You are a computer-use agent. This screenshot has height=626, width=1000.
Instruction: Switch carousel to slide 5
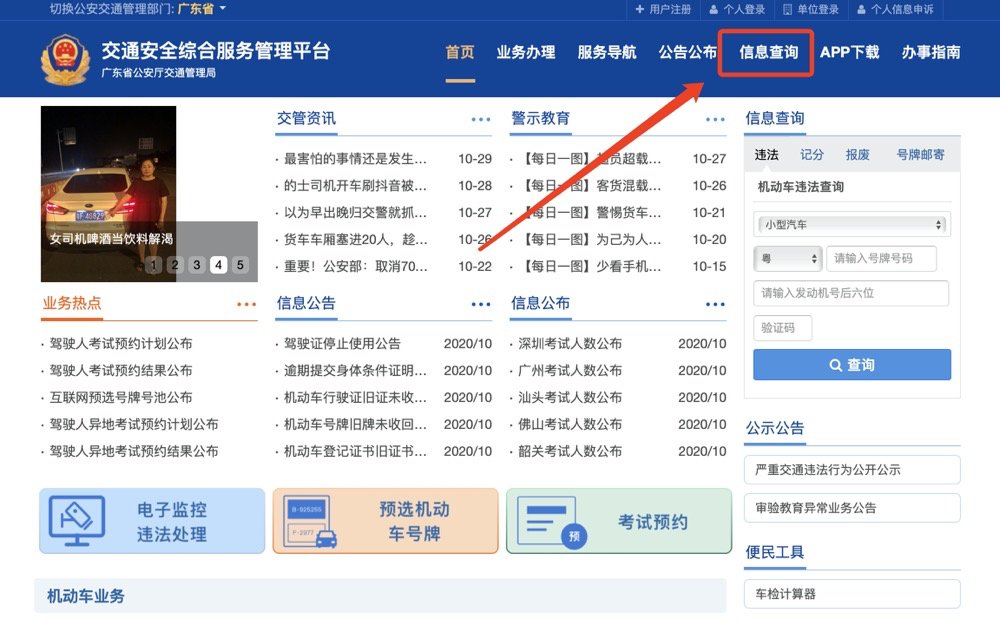pyautogui.click(x=240, y=265)
